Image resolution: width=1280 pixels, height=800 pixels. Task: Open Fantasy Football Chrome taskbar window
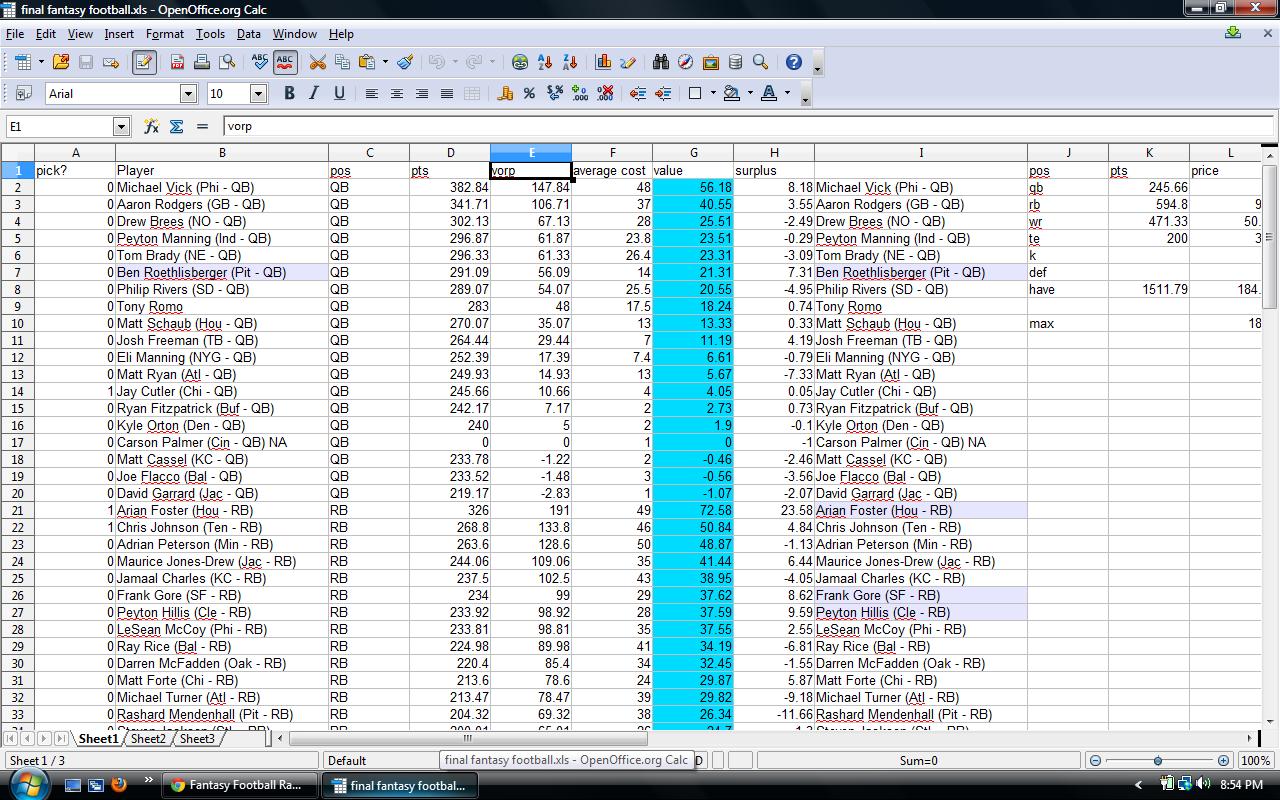[240, 785]
